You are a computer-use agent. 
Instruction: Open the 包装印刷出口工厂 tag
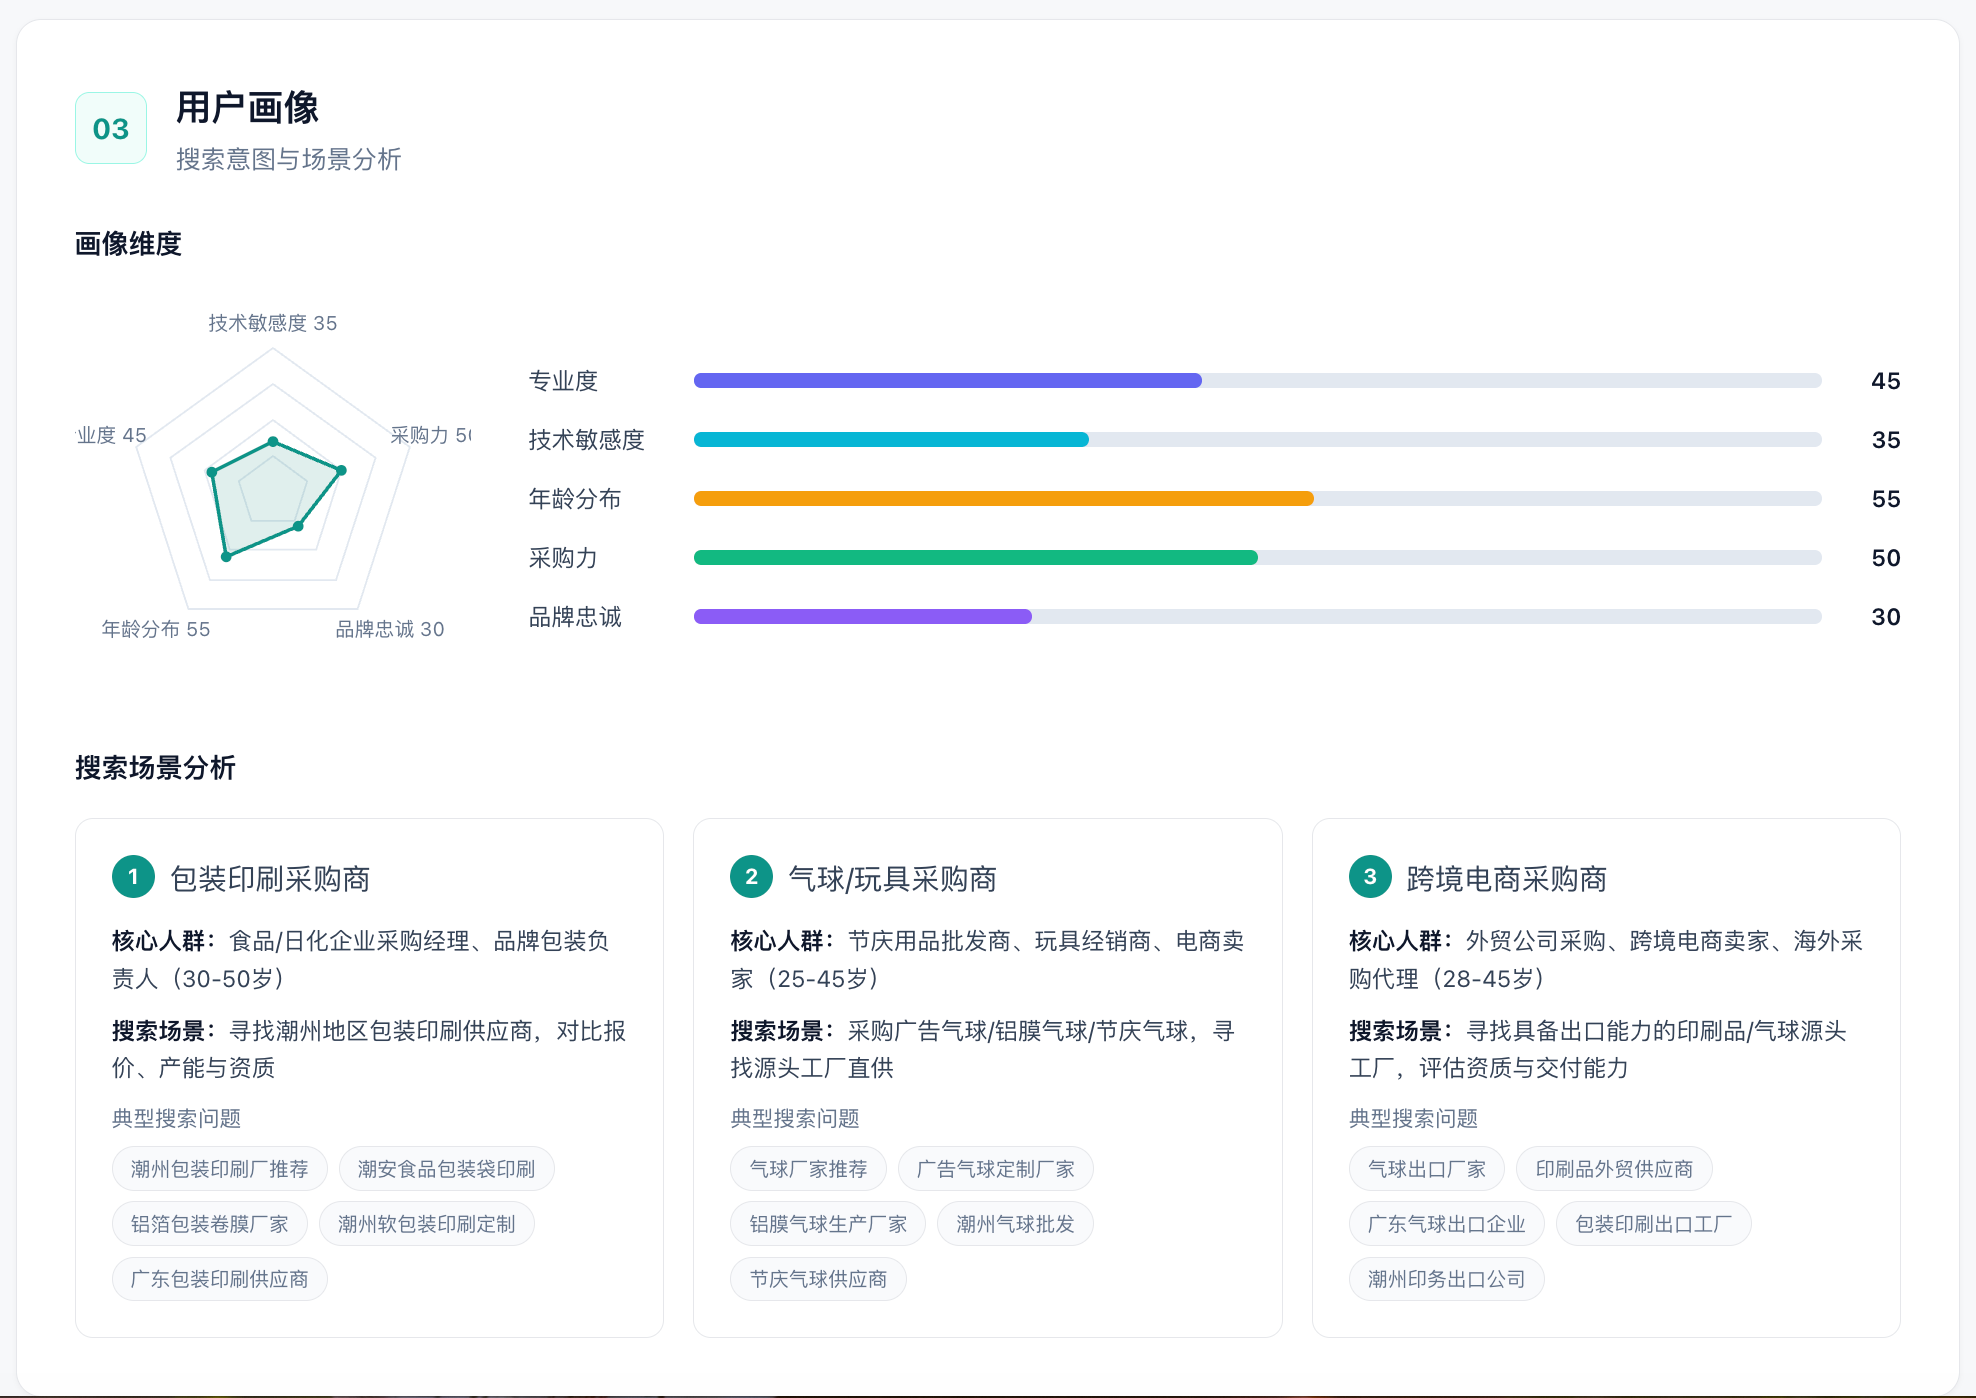1653,1223
